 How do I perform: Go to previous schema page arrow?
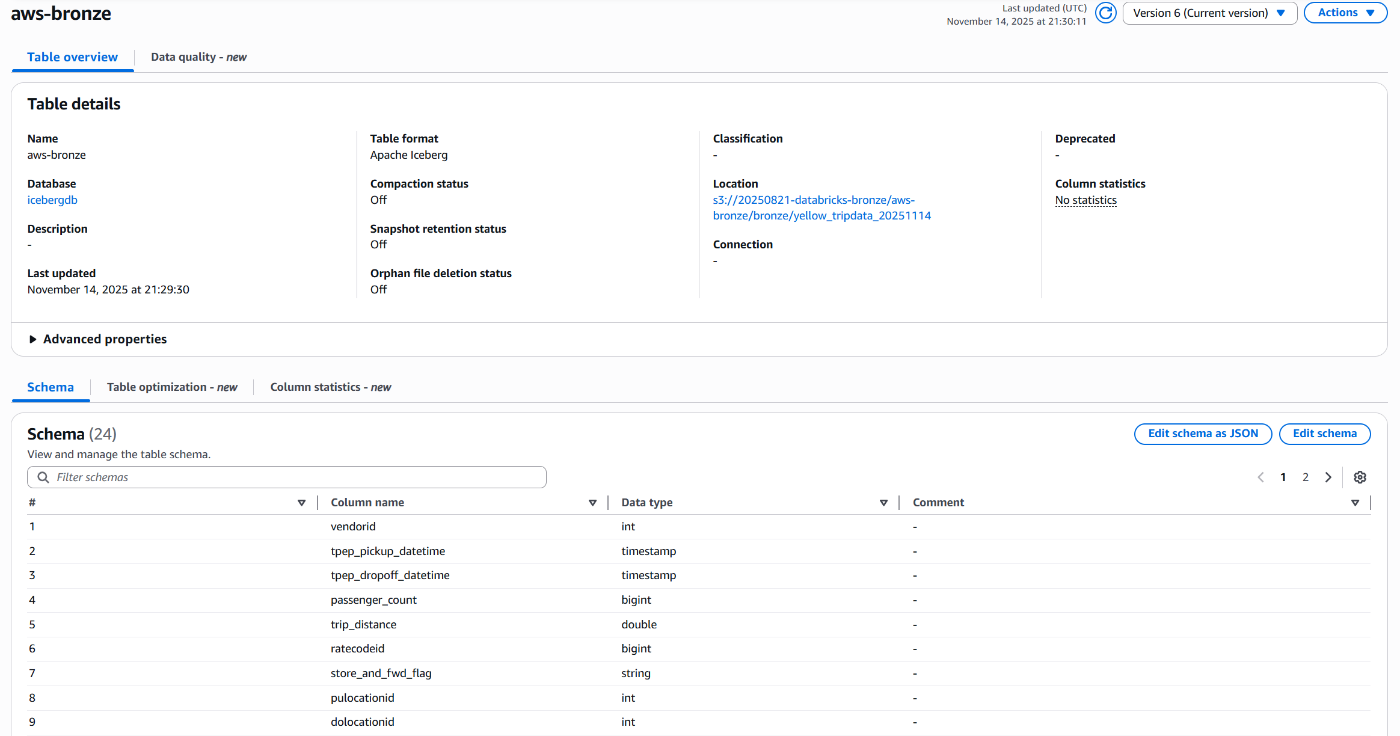coord(1261,477)
